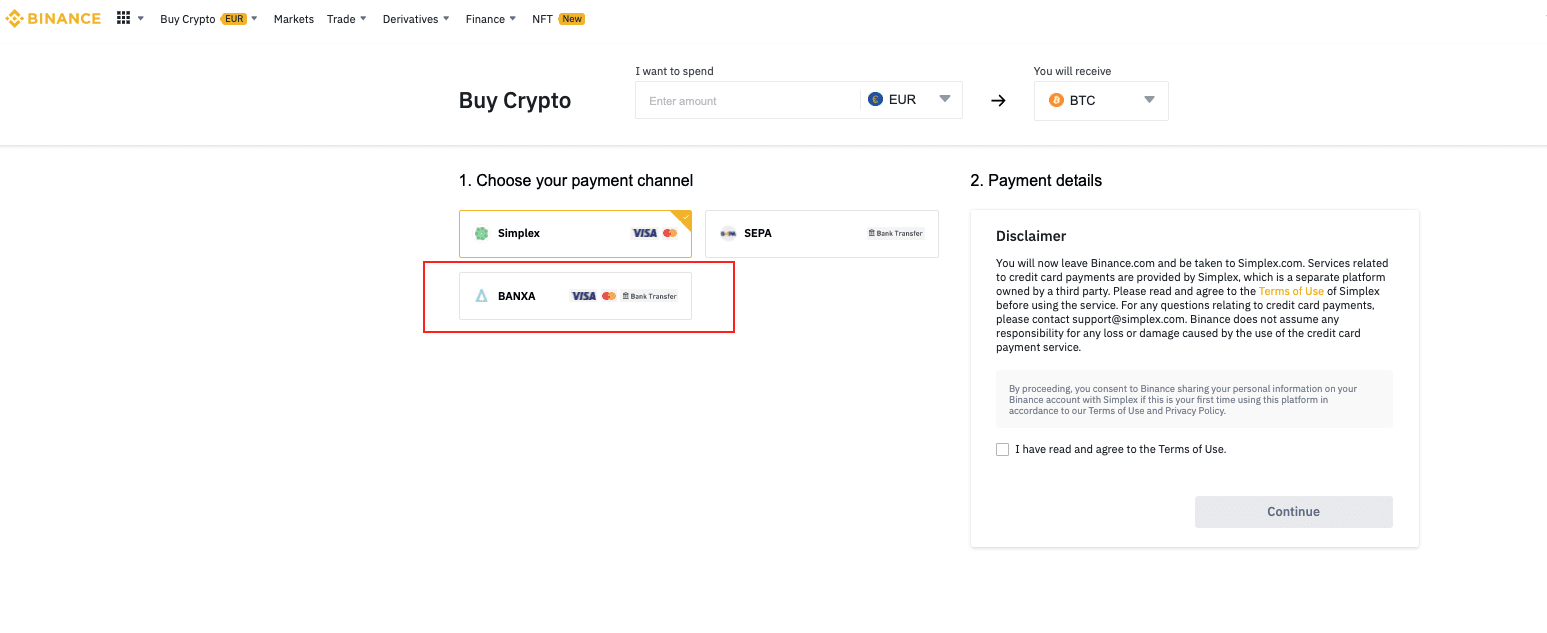1547x633 pixels.
Task: Click the Simplex green logo icon
Action: tap(482, 233)
